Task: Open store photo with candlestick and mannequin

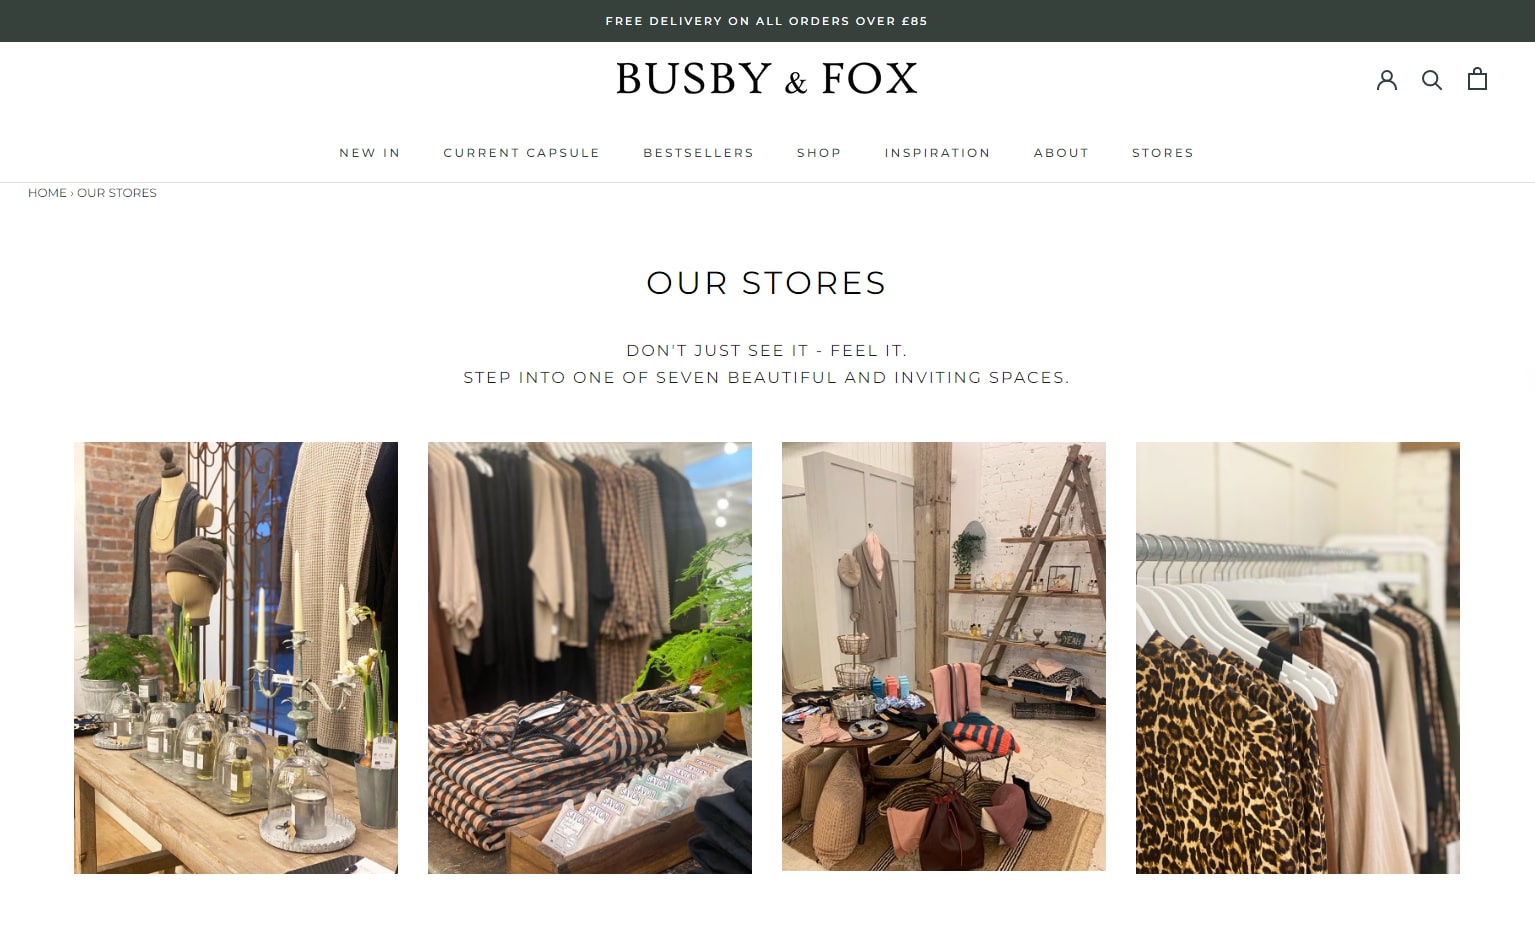Action: point(236,658)
